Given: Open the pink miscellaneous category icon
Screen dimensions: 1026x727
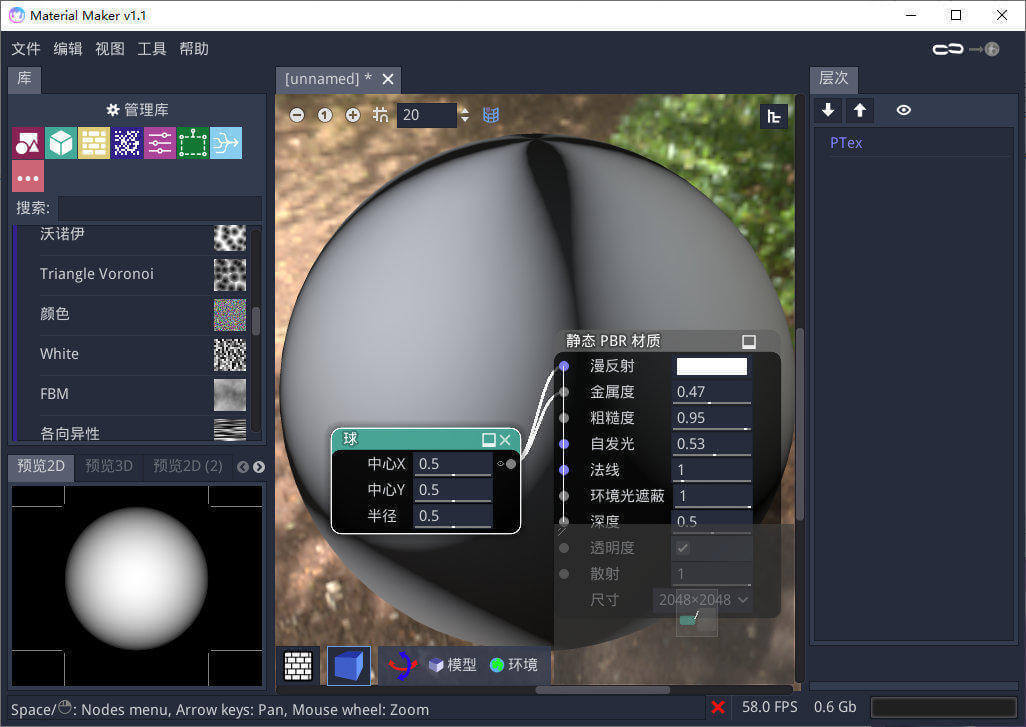Looking at the screenshot, I should [27, 177].
